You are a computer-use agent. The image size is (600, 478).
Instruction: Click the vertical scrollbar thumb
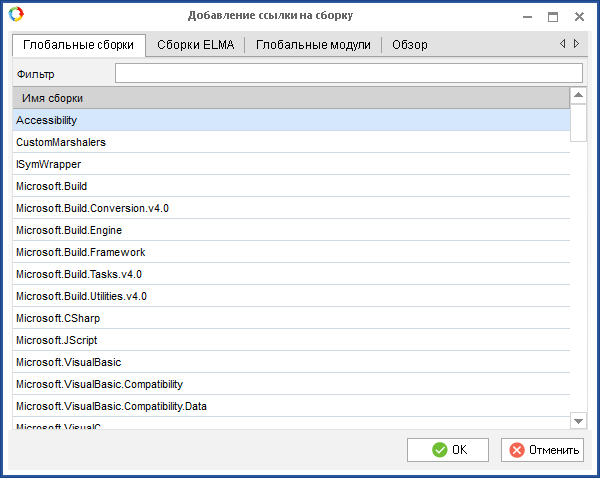578,123
